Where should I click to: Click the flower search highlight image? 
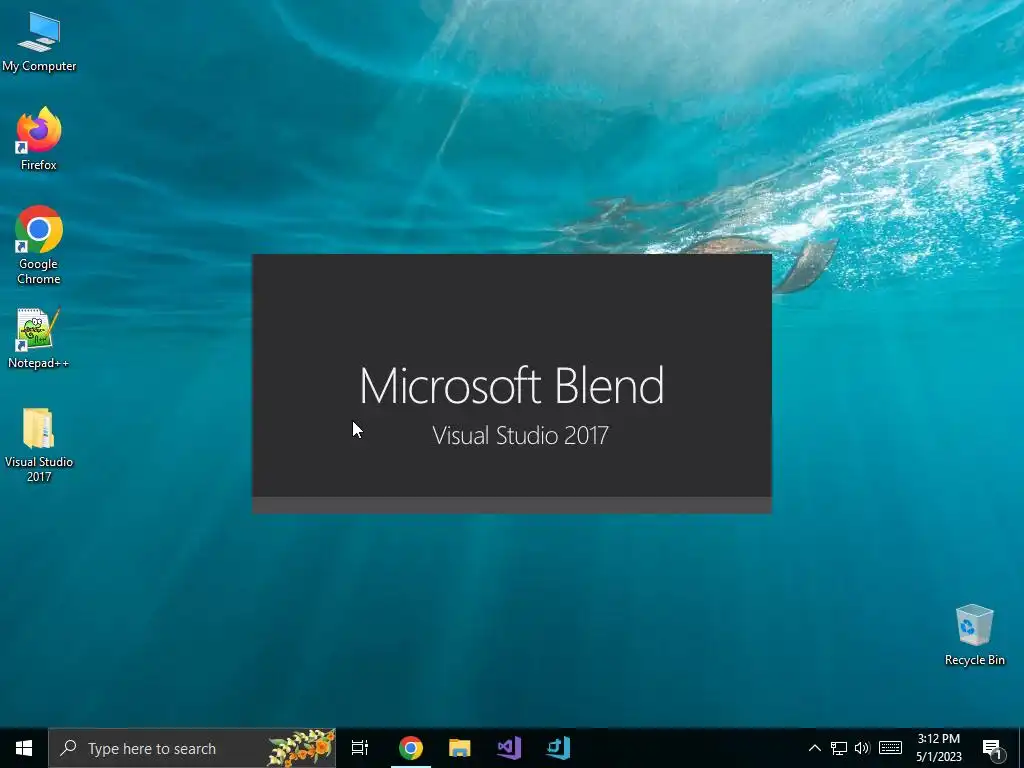click(x=301, y=748)
